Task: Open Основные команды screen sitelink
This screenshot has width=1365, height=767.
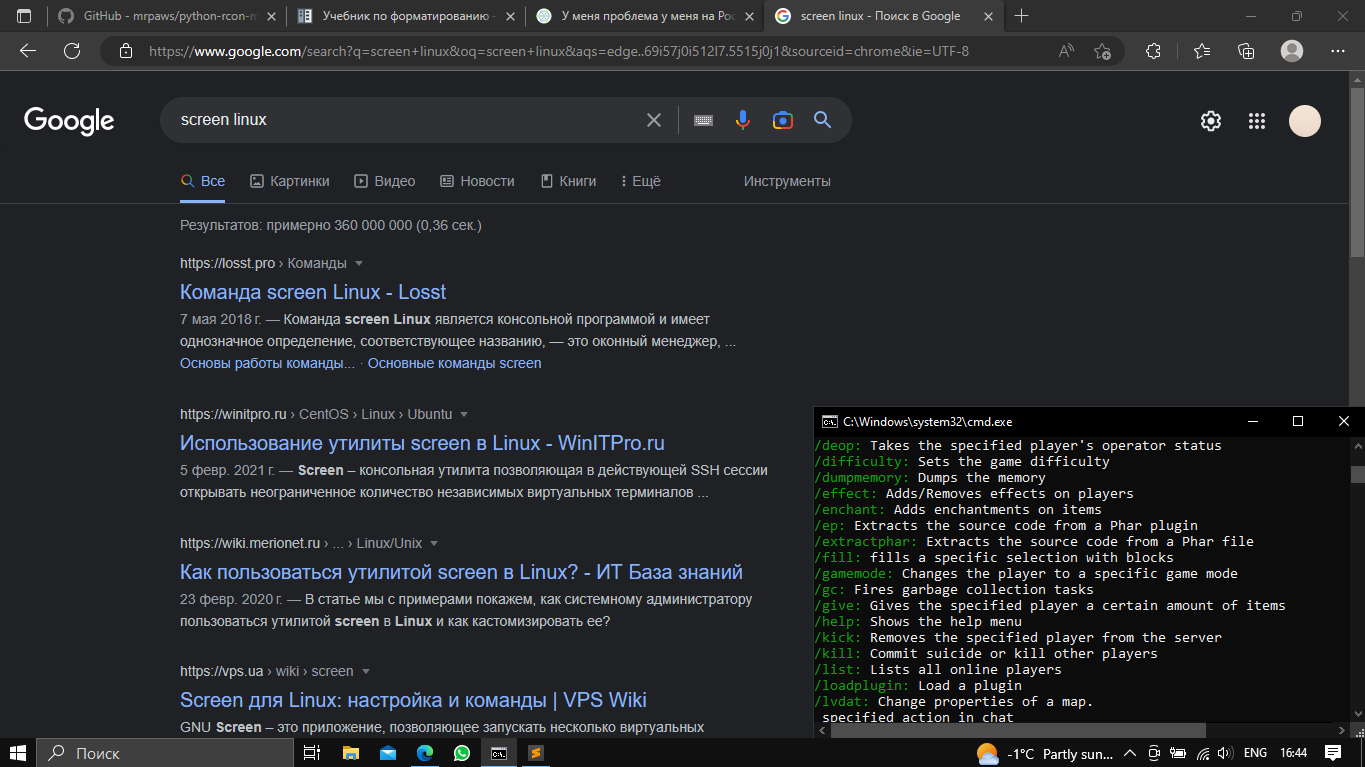Action: pos(454,363)
